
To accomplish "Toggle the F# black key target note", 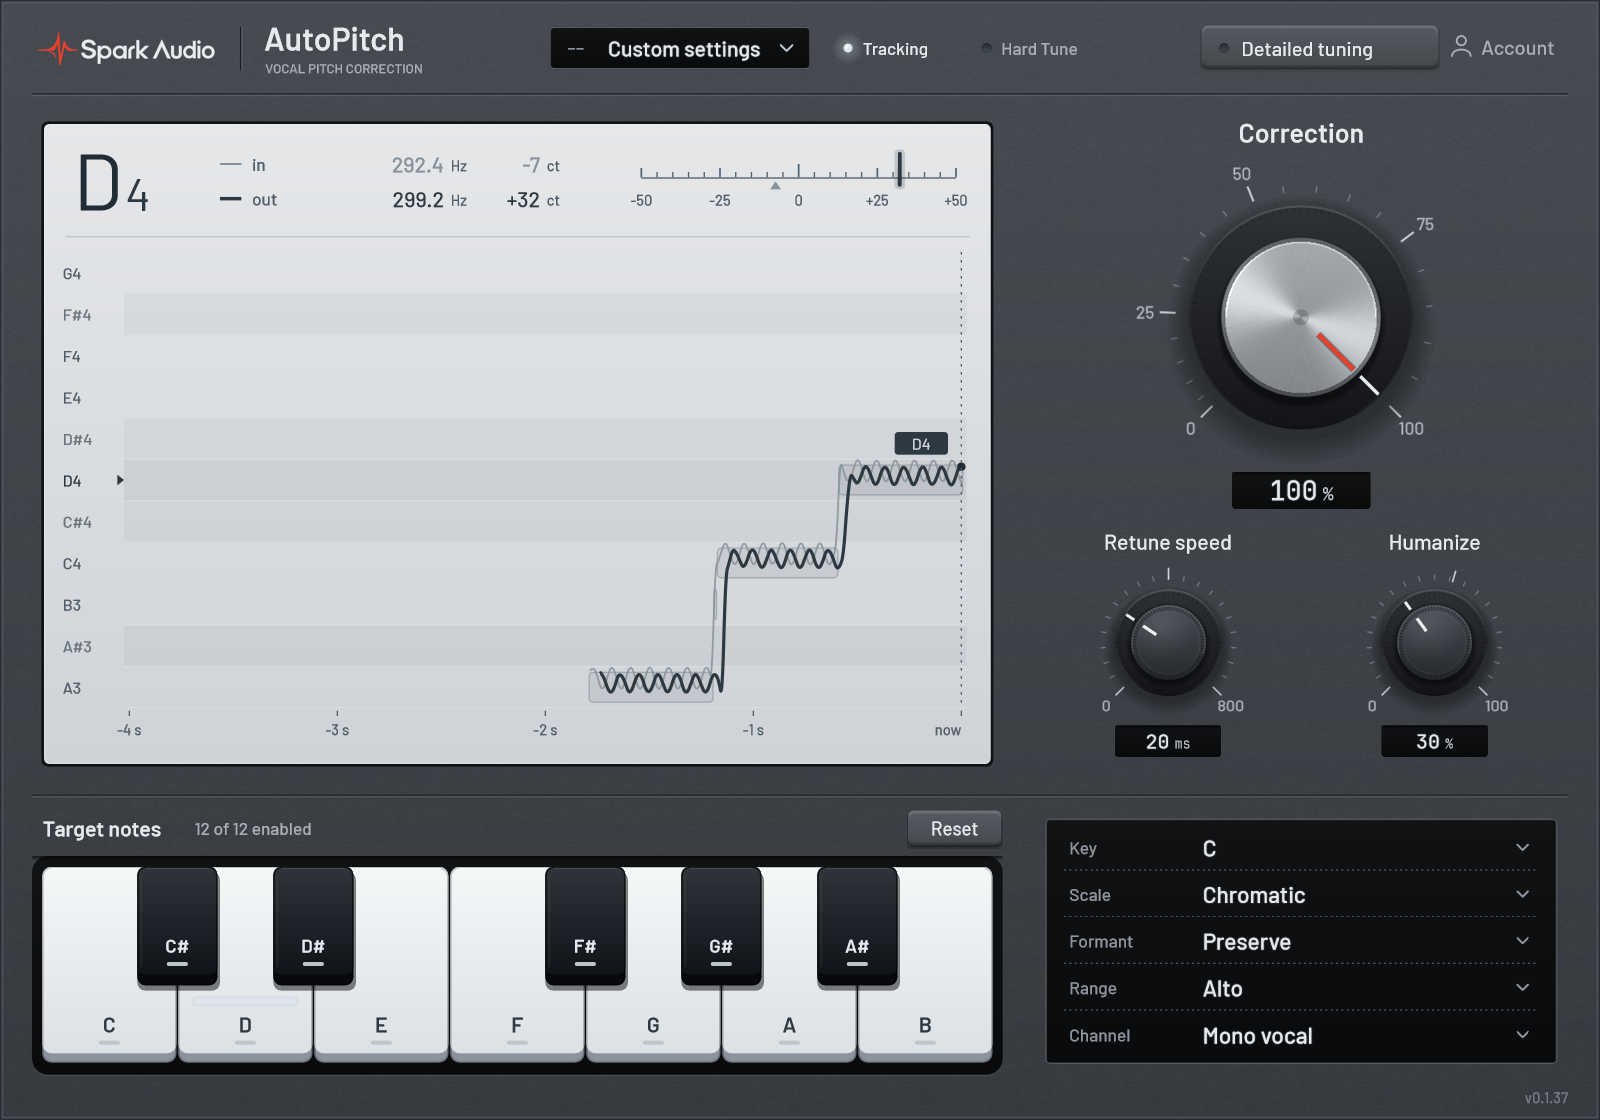I will point(585,926).
